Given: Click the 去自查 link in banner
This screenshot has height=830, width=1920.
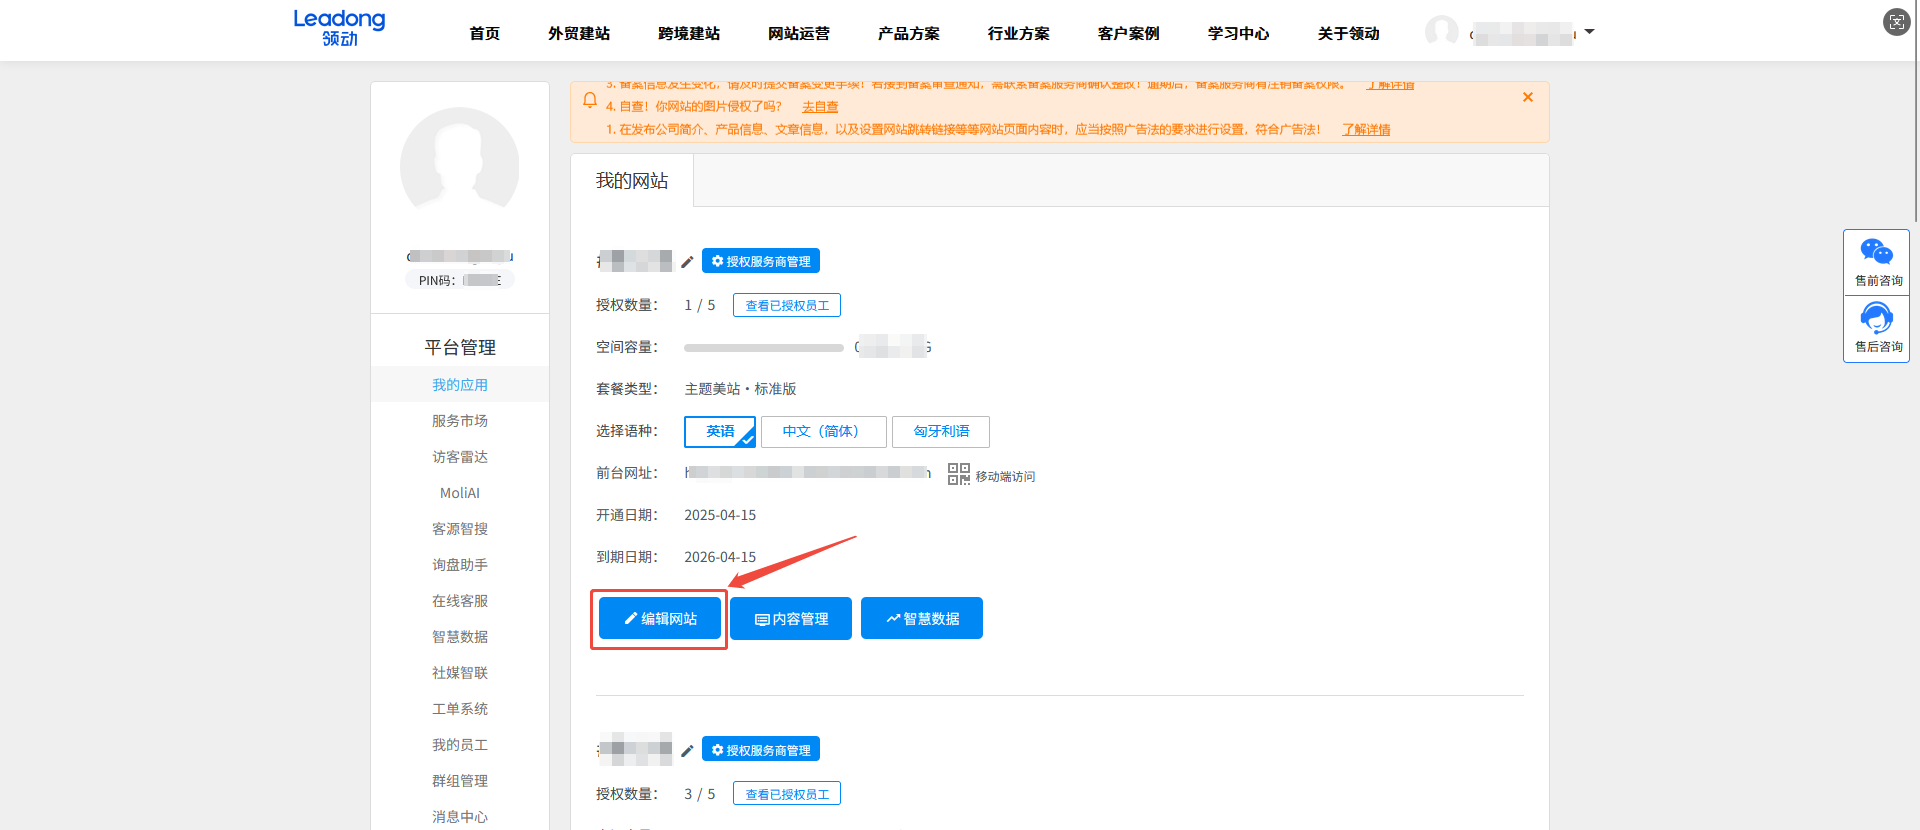Looking at the screenshot, I should pyautogui.click(x=820, y=107).
